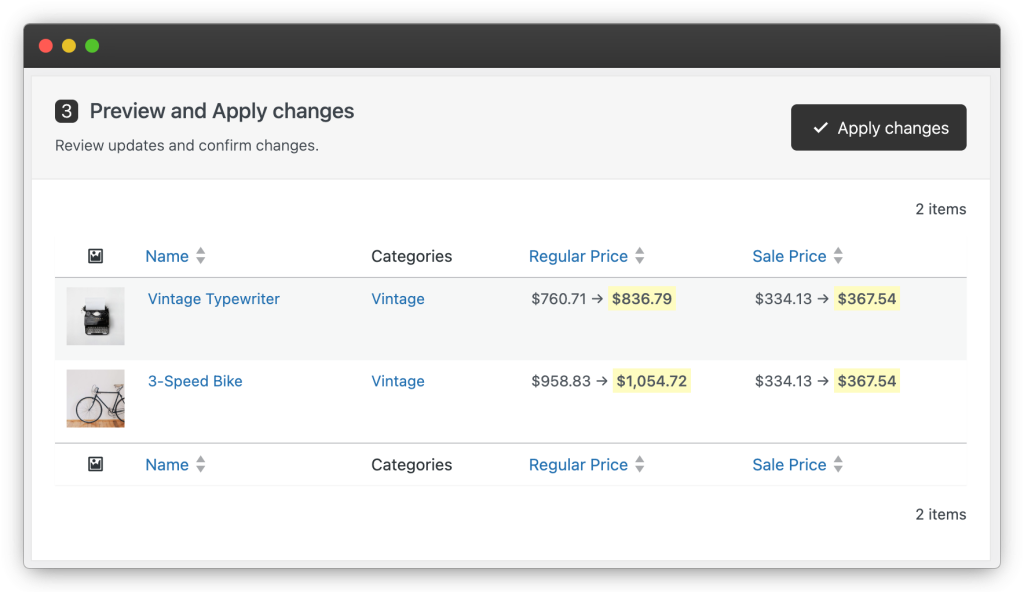The height and width of the screenshot is (592, 1024).
Task: Open the 3-Speed Bike product link
Action: [195, 381]
